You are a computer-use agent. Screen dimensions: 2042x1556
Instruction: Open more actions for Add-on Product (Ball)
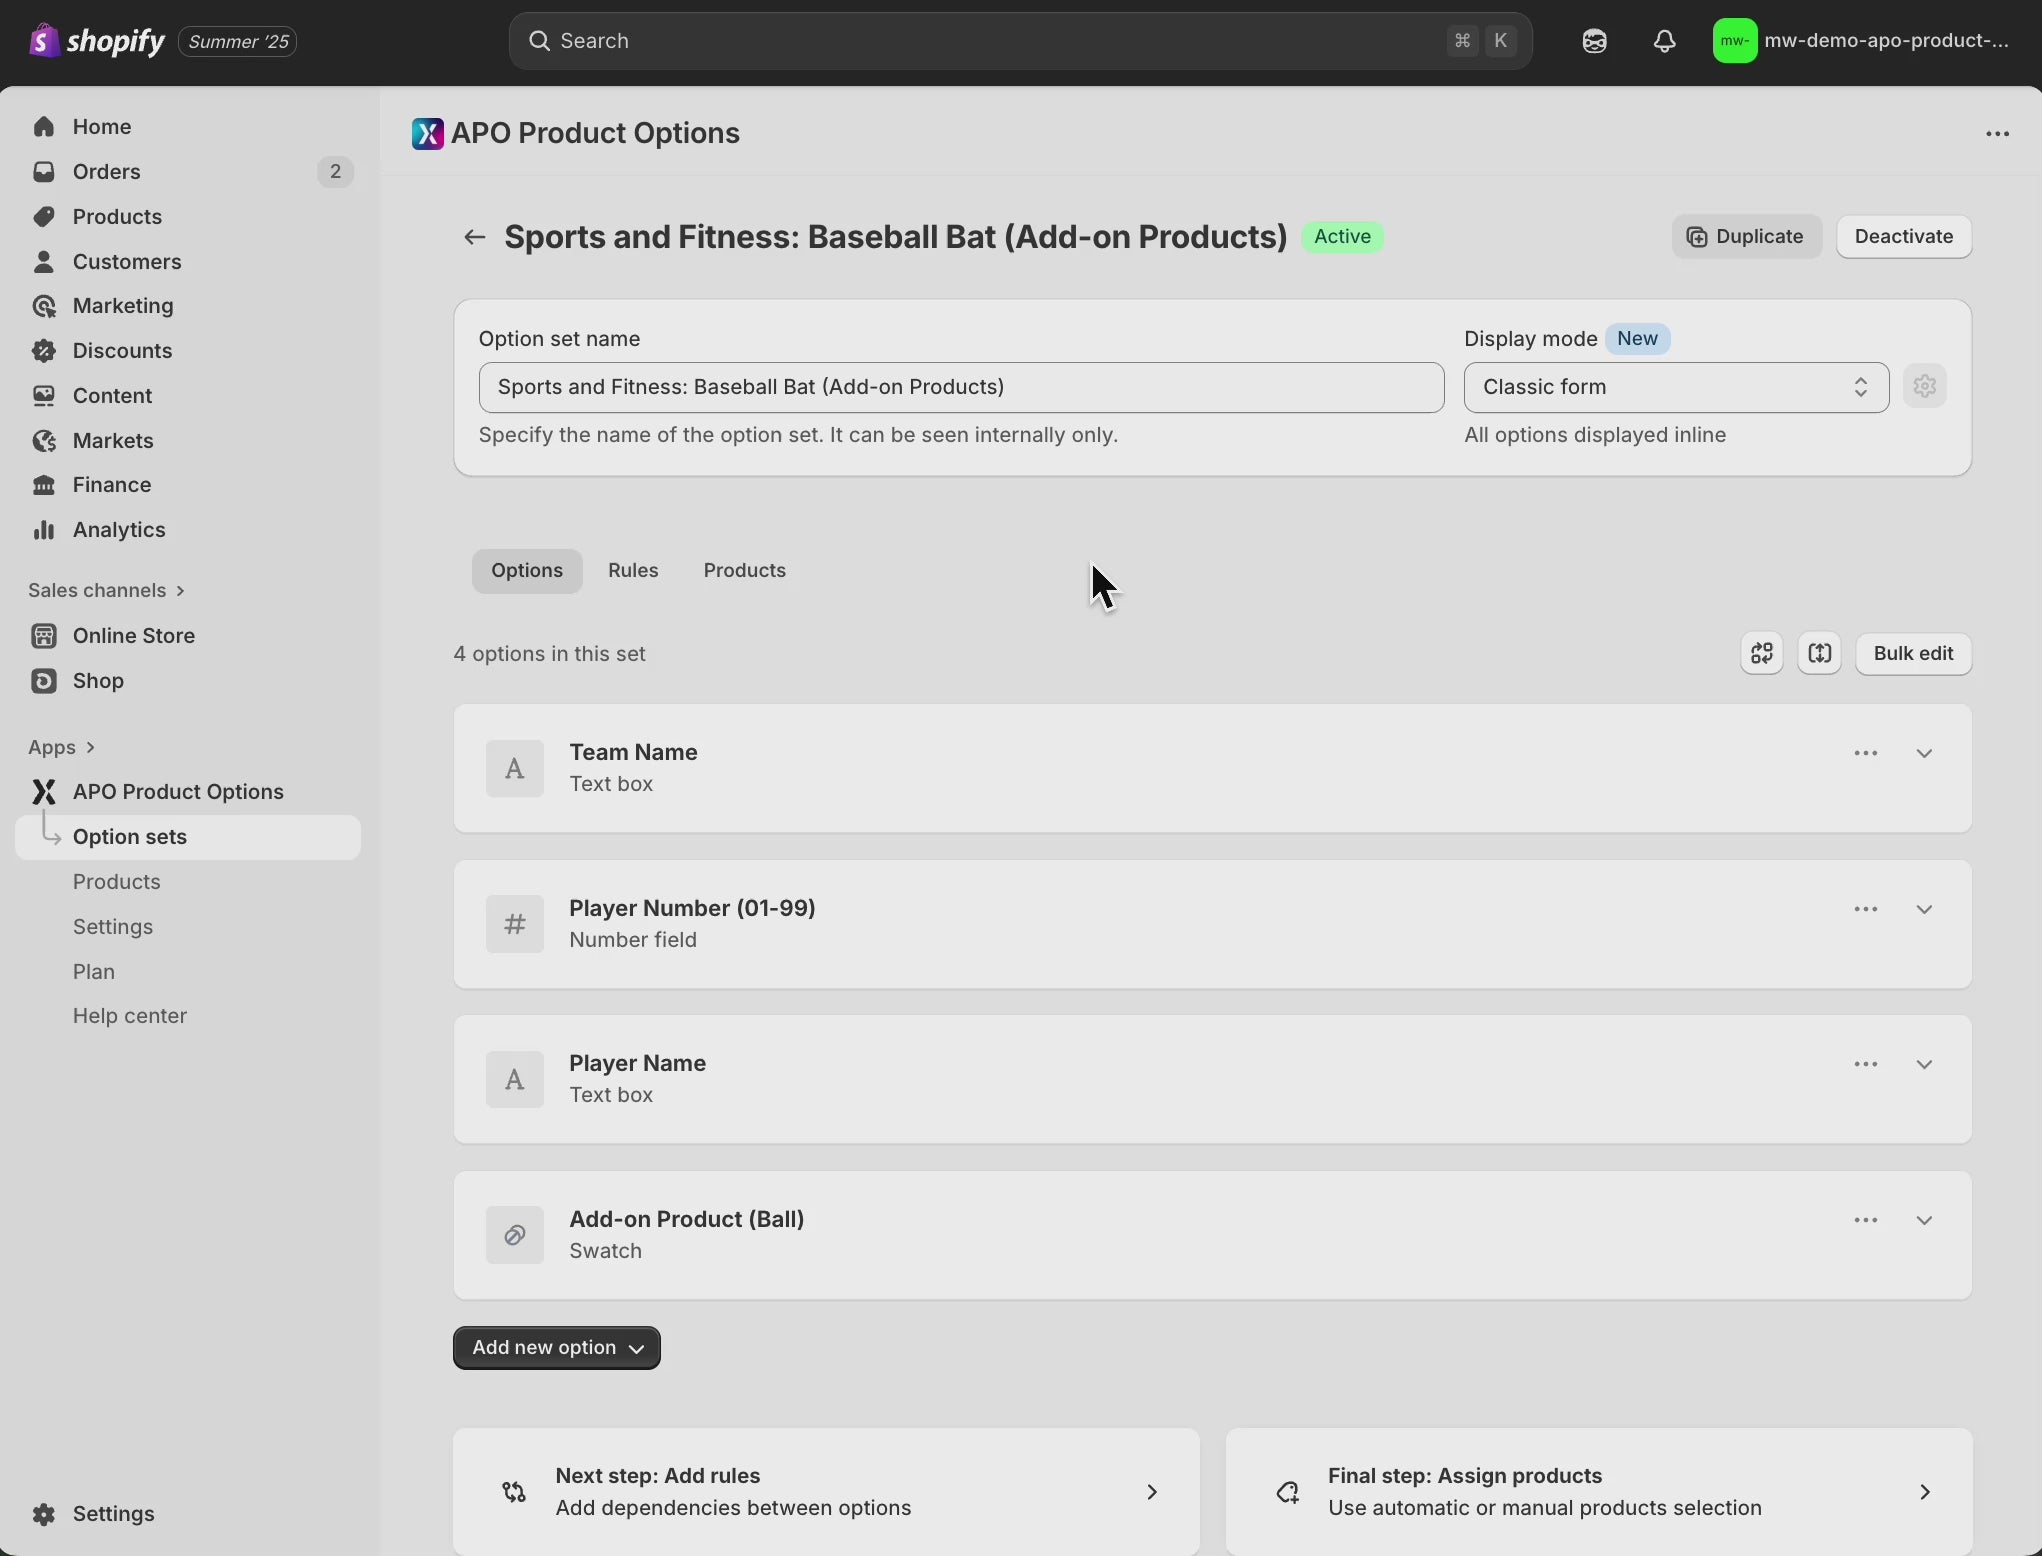coord(1865,1220)
